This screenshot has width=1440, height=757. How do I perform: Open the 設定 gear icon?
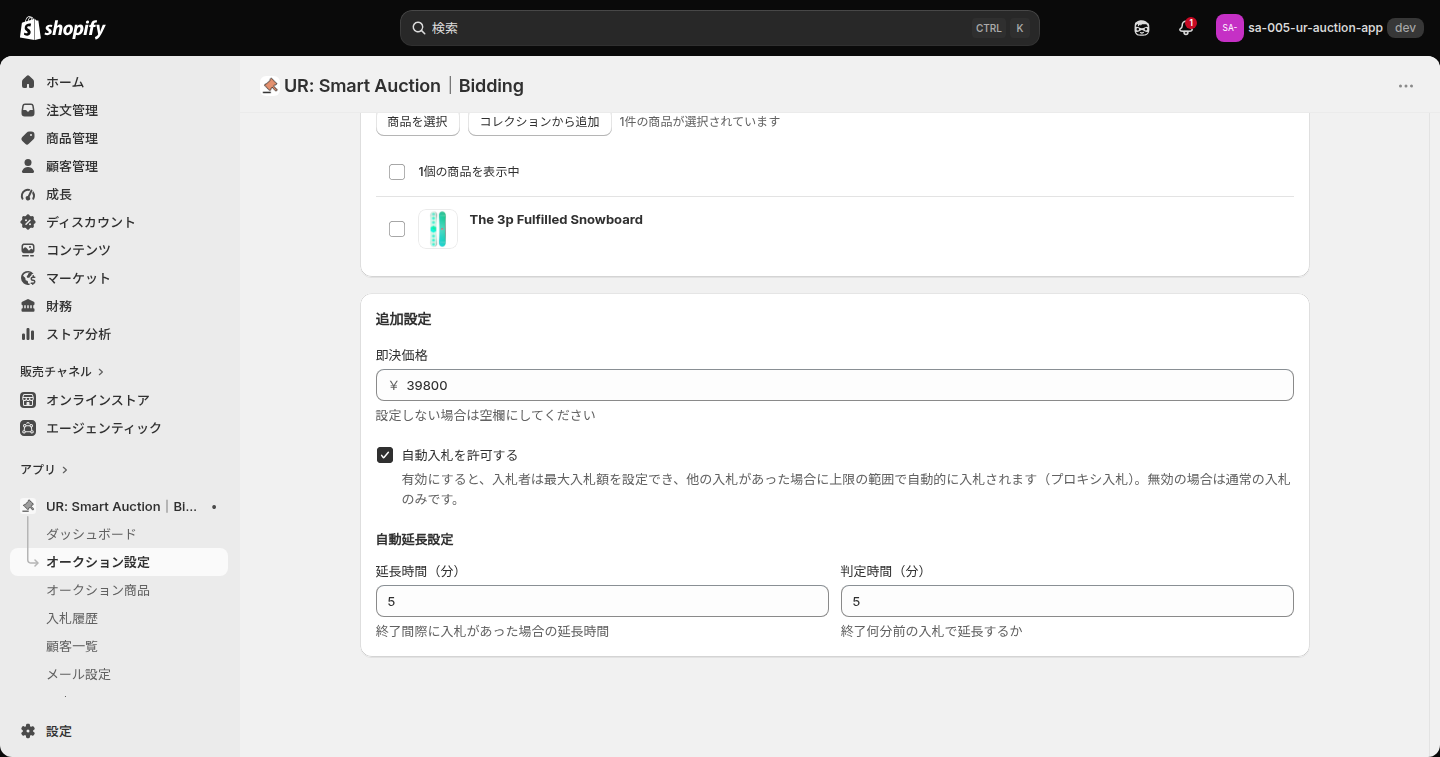[28, 731]
